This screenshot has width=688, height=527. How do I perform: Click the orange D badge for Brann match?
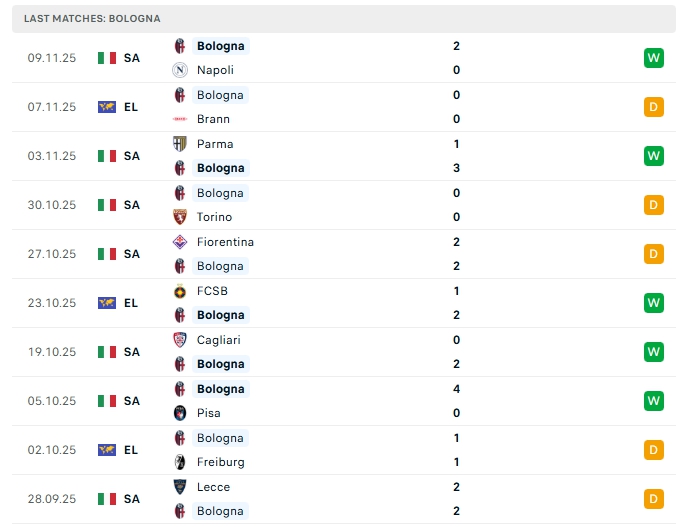point(654,107)
